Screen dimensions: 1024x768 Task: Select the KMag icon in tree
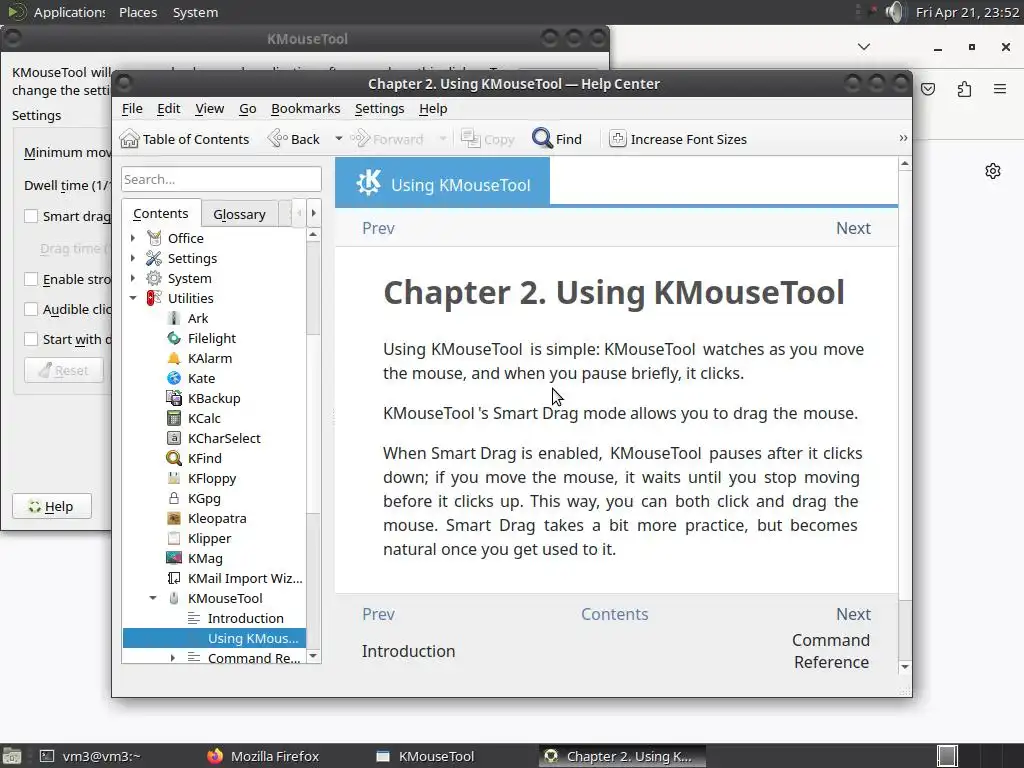coord(174,558)
